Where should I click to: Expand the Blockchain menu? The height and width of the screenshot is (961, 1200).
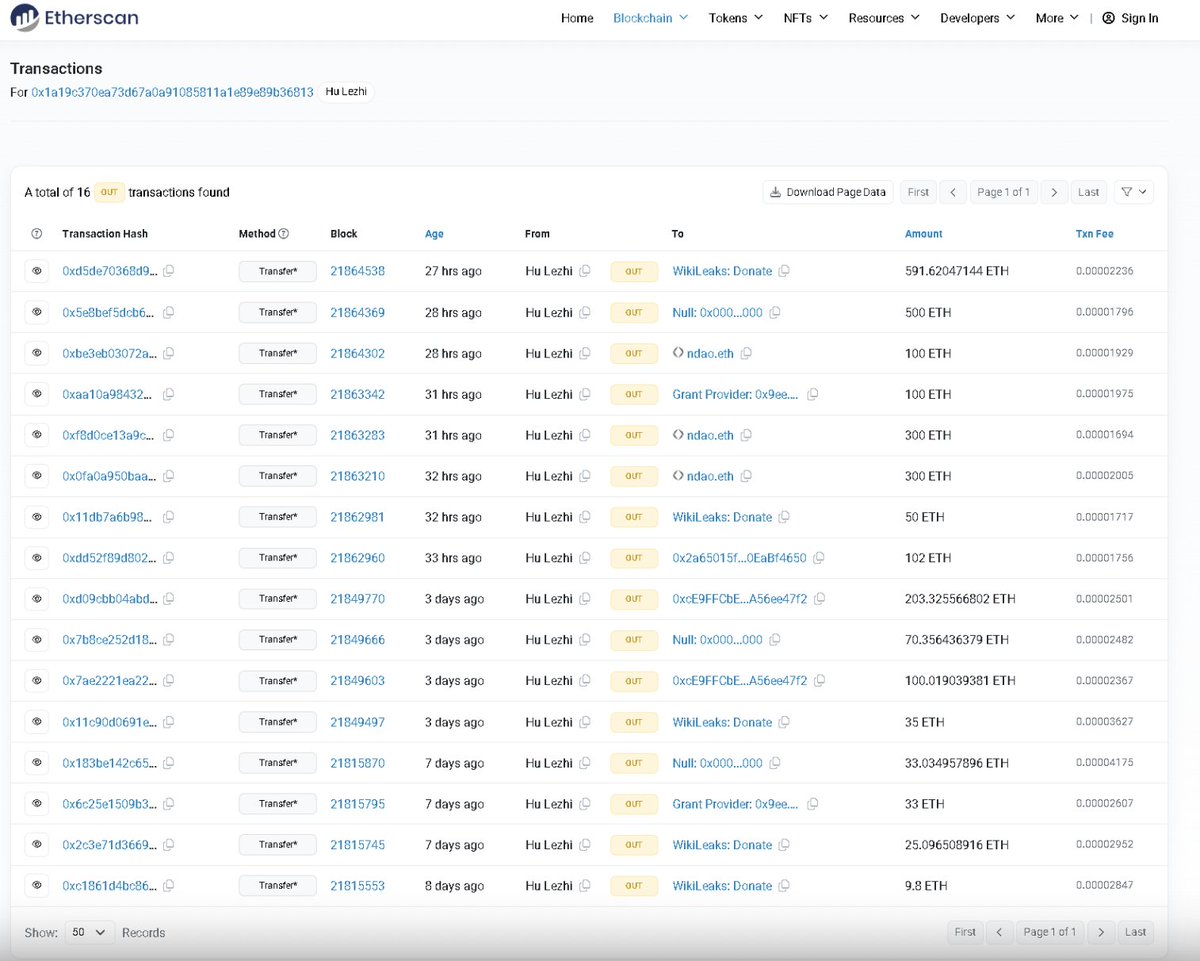tap(650, 18)
